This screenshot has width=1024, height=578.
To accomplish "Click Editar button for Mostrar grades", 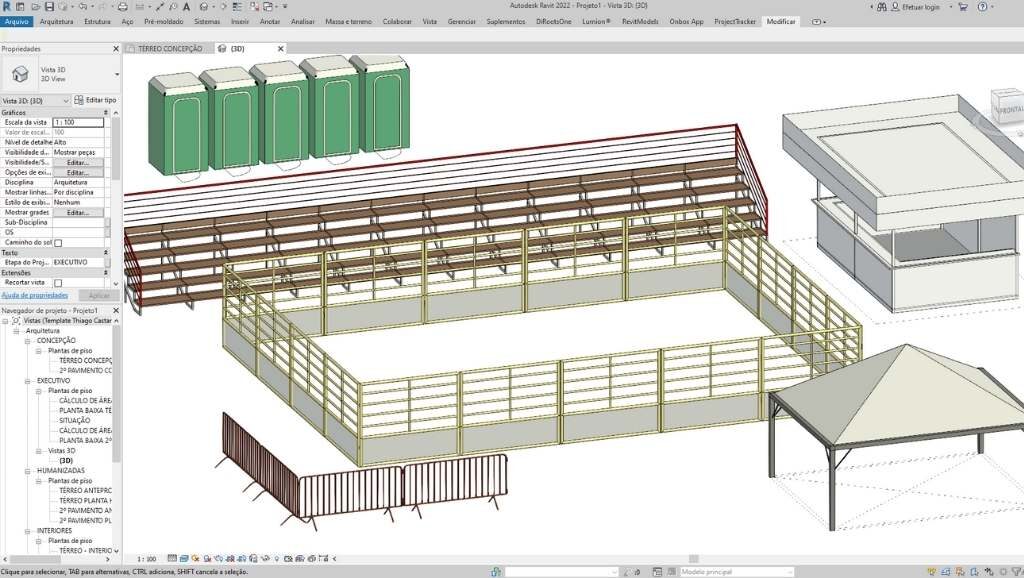I will [77, 212].
